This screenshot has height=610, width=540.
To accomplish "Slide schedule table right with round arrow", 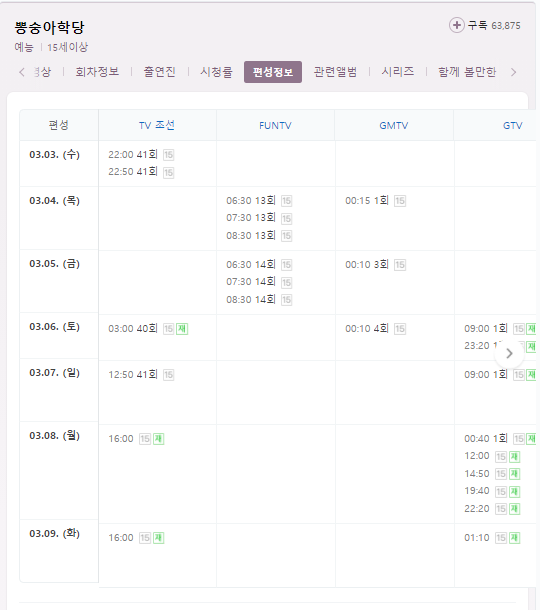I will pyautogui.click(x=509, y=353).
